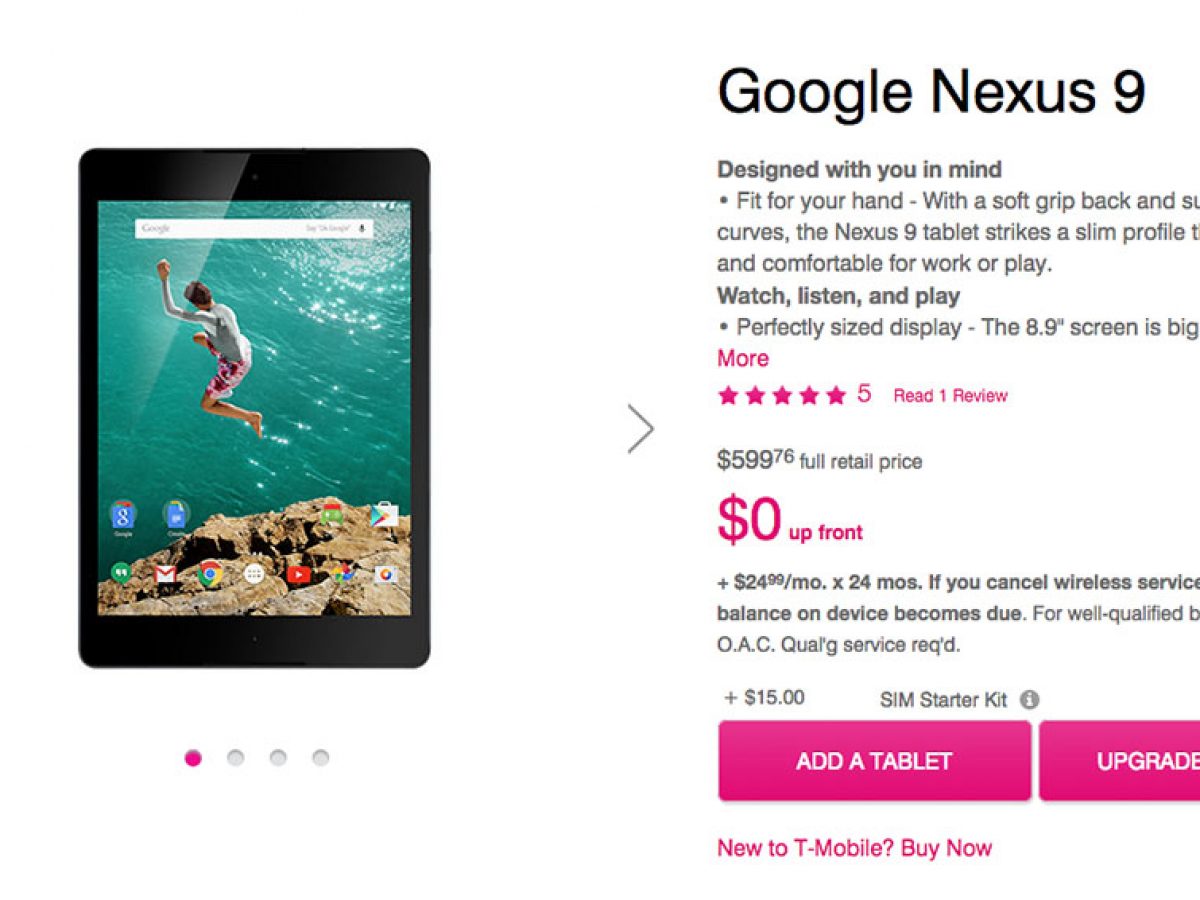This screenshot has width=1200, height=900.
Task: Select the third carousel dot
Action: 278,758
